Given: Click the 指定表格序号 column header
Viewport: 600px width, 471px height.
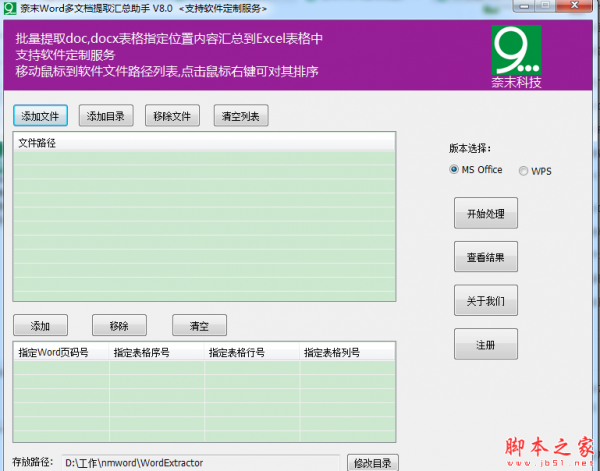Looking at the screenshot, I should (157, 352).
